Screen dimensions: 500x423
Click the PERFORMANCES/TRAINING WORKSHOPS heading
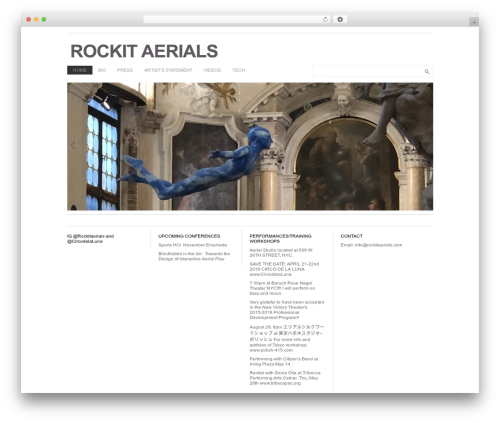click(281, 238)
